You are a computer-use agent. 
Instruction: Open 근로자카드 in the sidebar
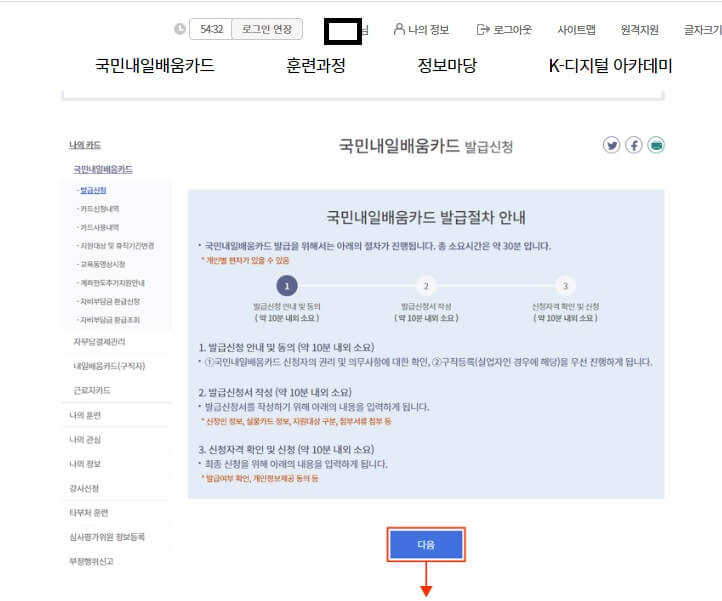click(x=92, y=390)
